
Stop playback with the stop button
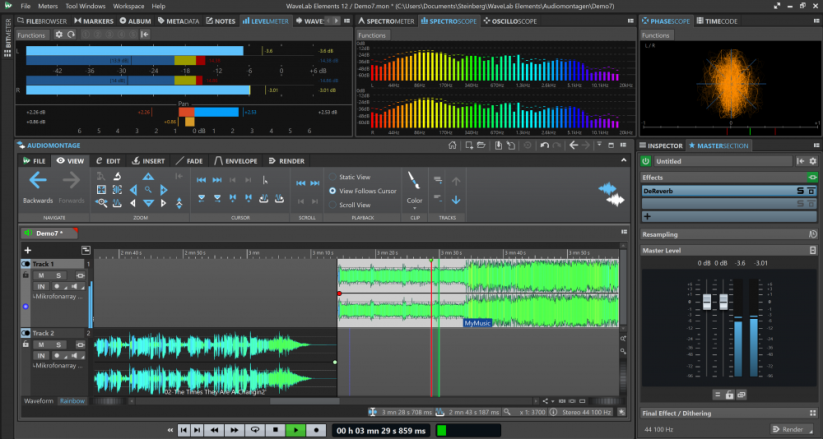click(x=275, y=430)
